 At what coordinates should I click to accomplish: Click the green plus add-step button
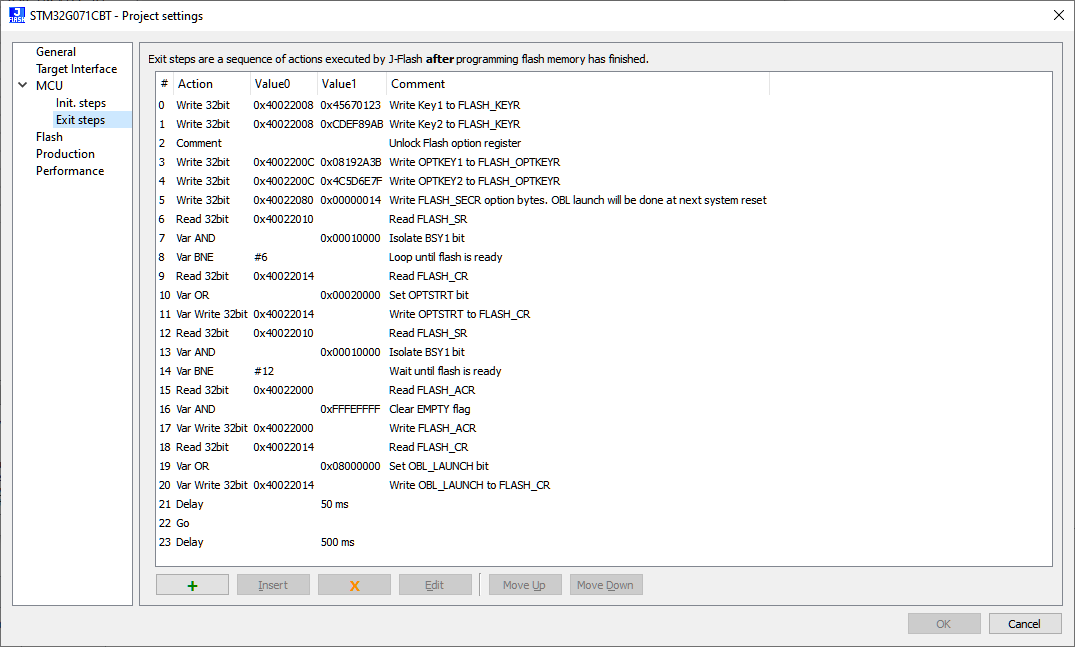click(x=192, y=585)
